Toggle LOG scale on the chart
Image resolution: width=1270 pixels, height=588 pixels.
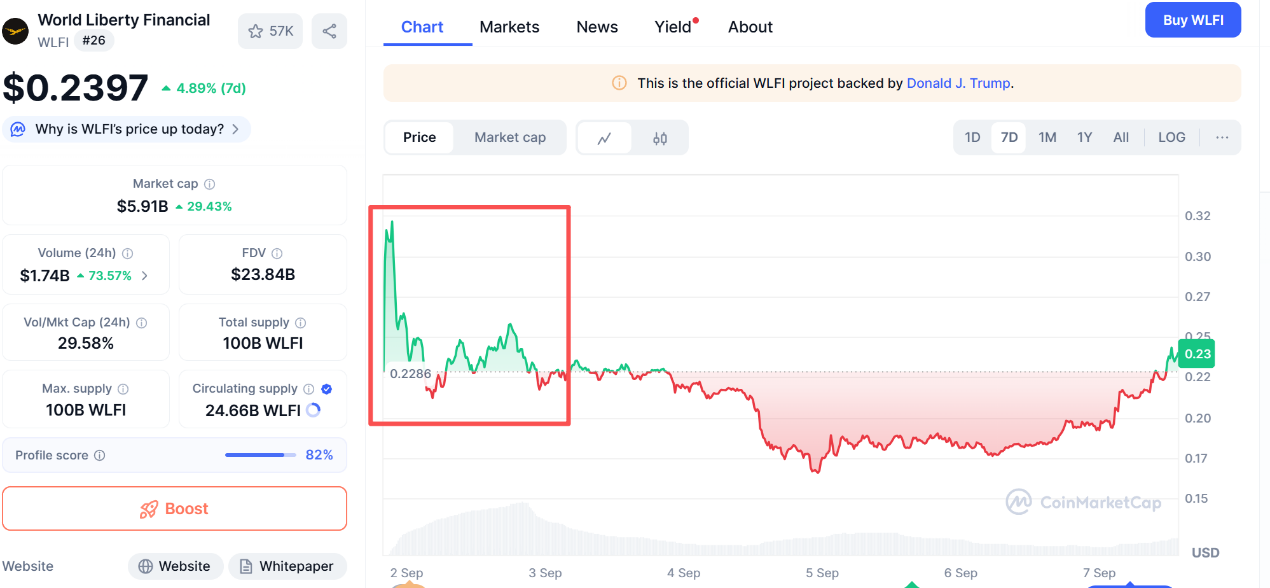click(1172, 137)
